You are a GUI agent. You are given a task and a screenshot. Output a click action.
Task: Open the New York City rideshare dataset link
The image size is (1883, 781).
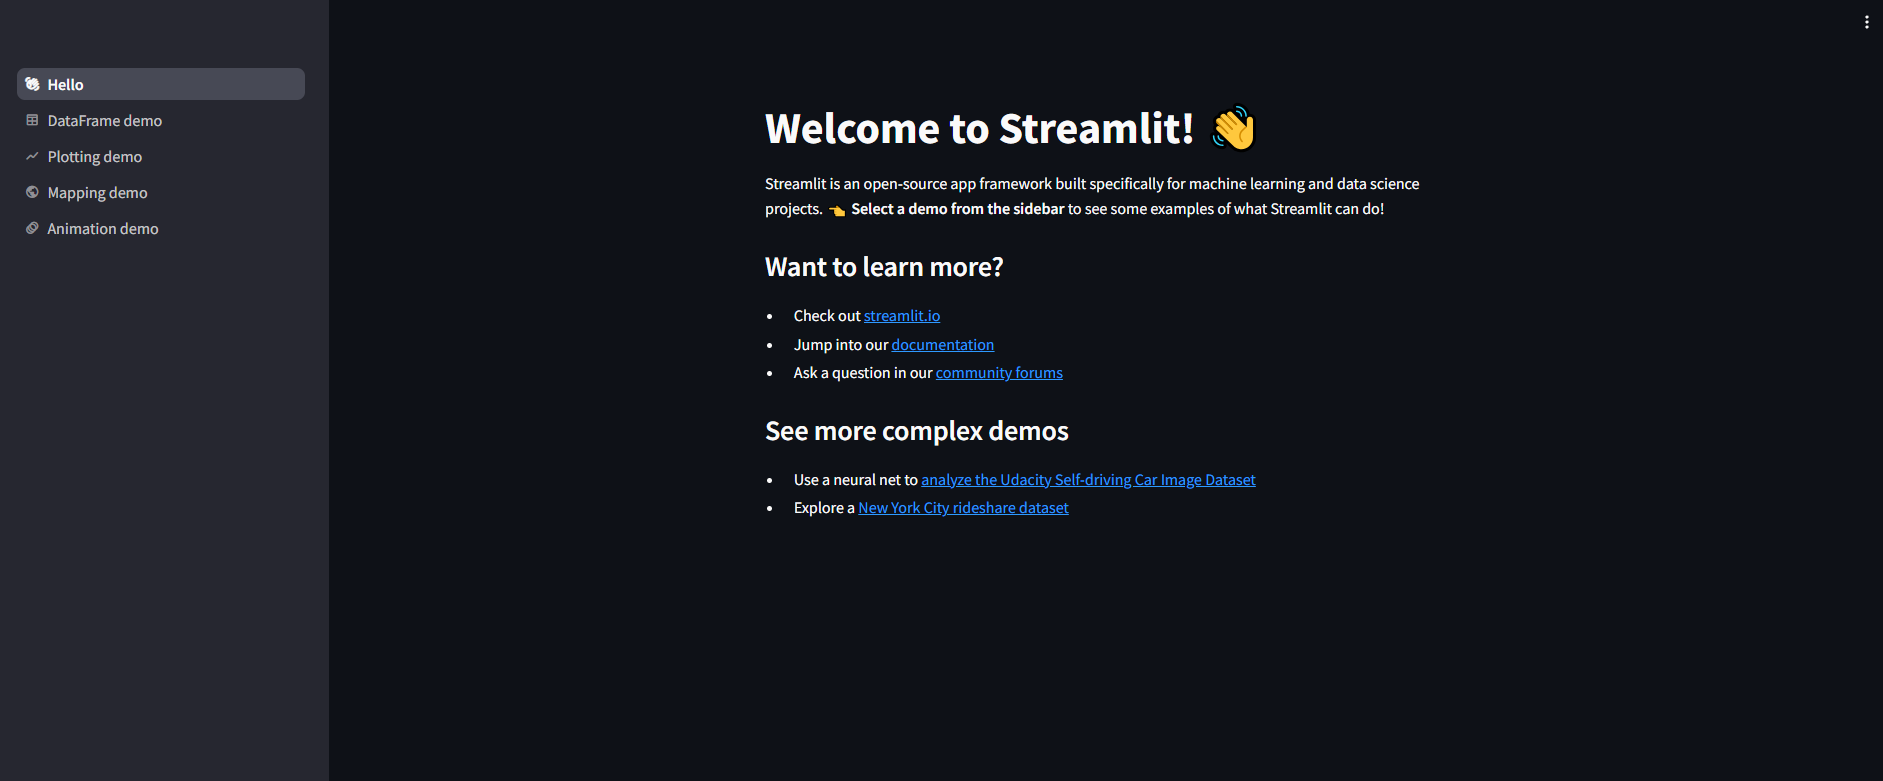[x=963, y=508]
